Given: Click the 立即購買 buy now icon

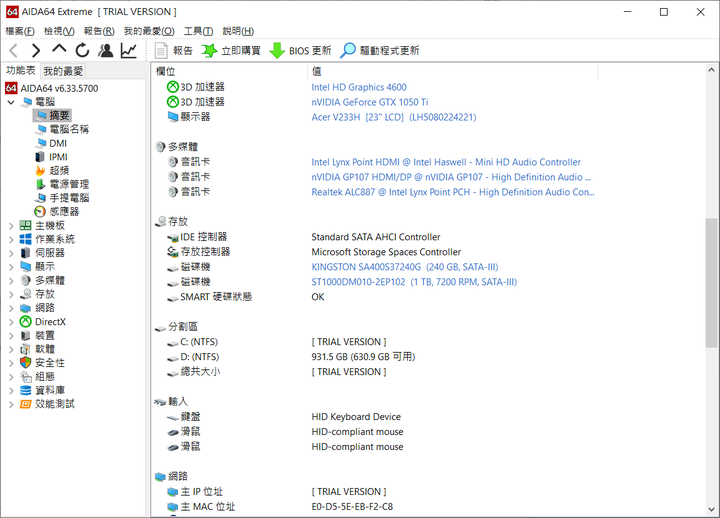Looking at the screenshot, I should click(209, 51).
